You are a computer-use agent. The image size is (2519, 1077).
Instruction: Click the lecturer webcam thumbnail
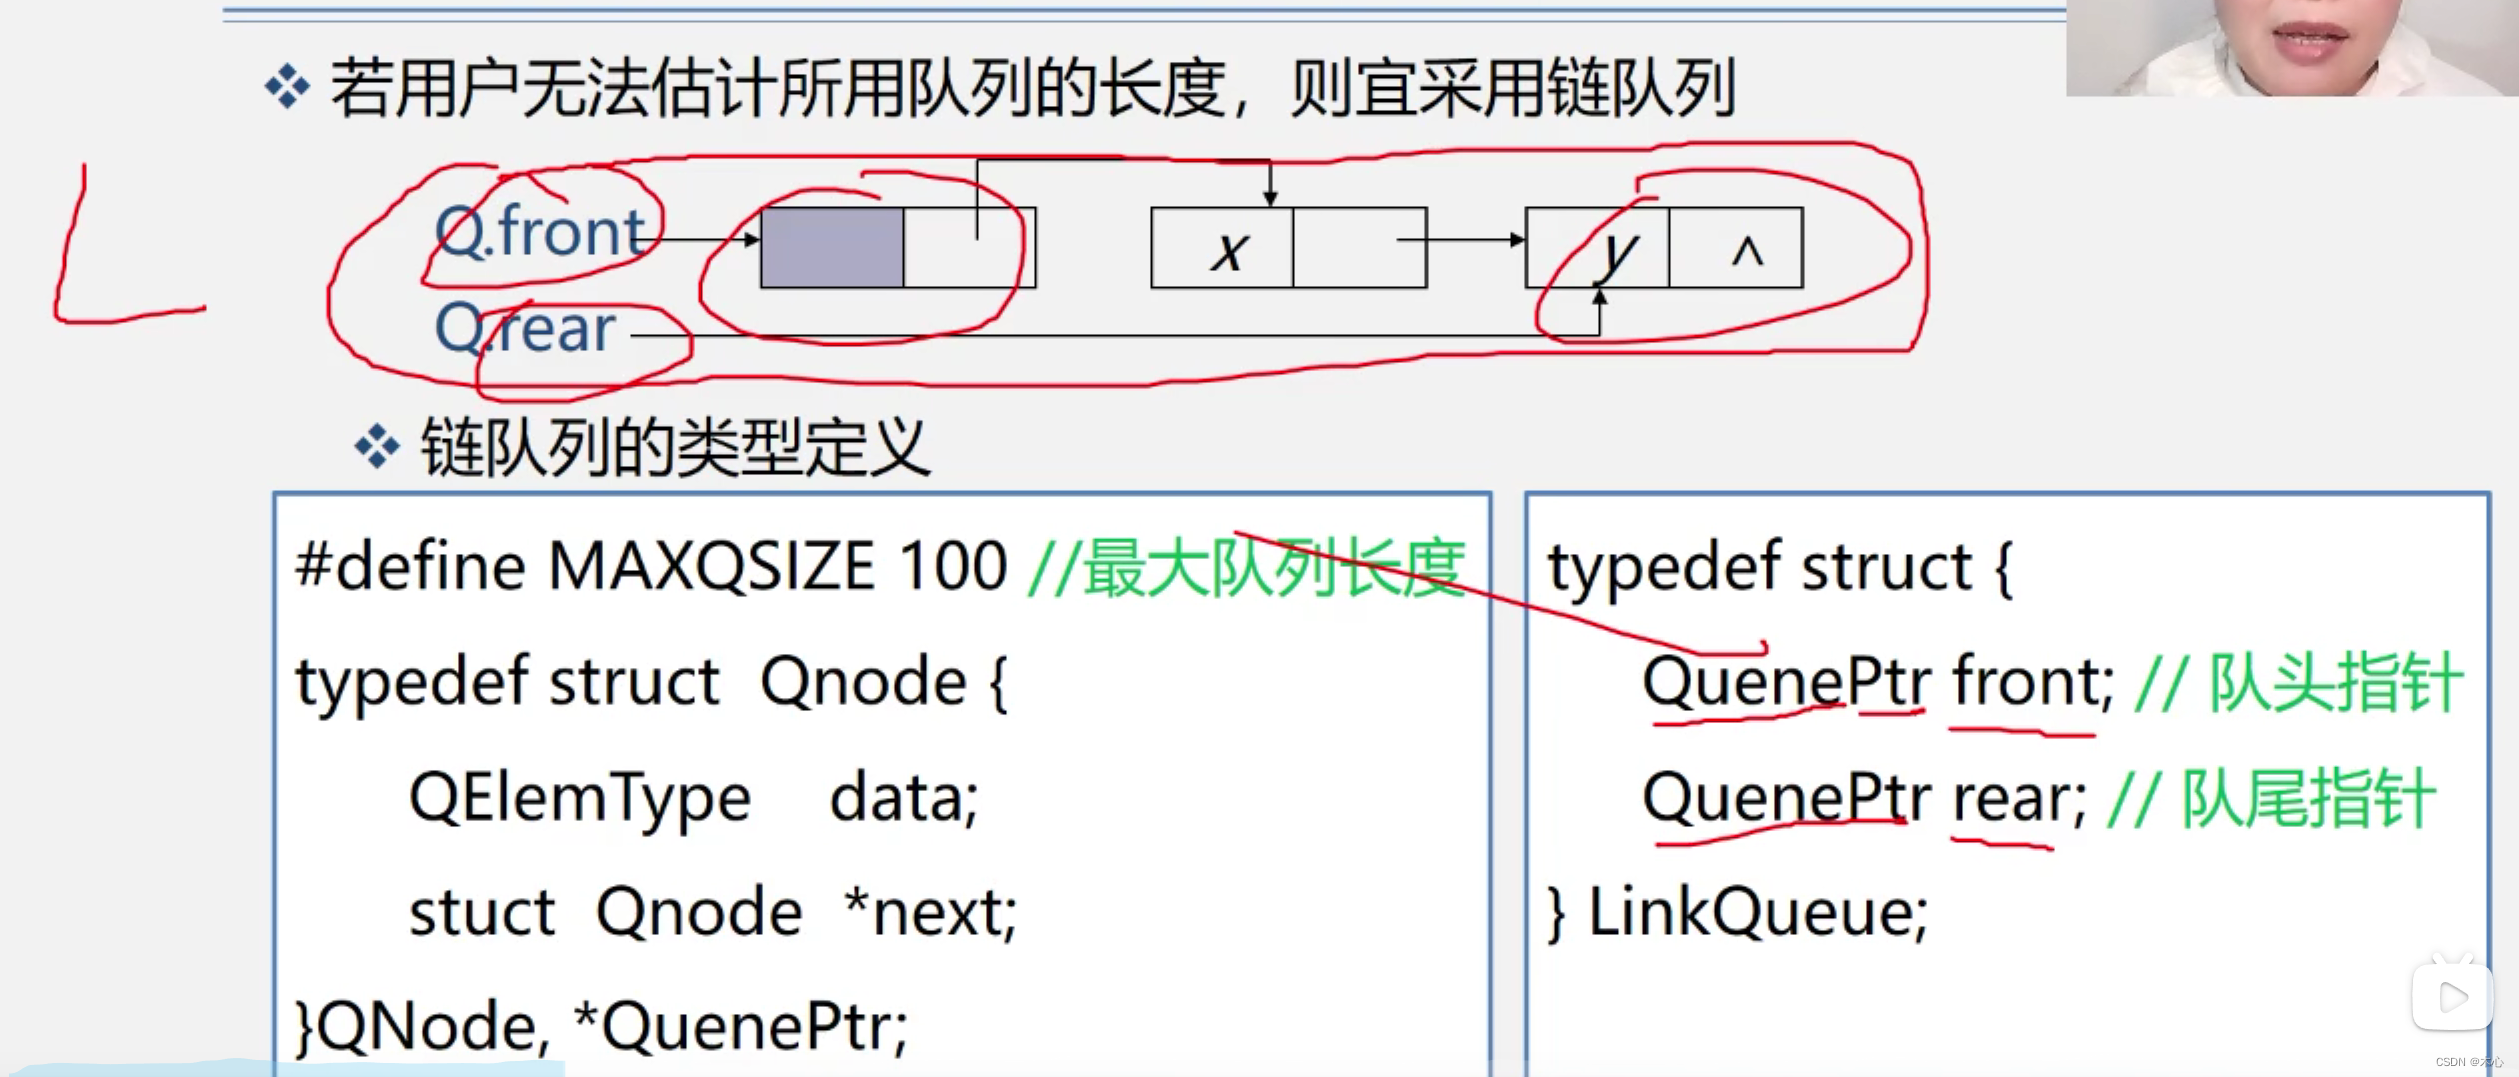point(2292,48)
